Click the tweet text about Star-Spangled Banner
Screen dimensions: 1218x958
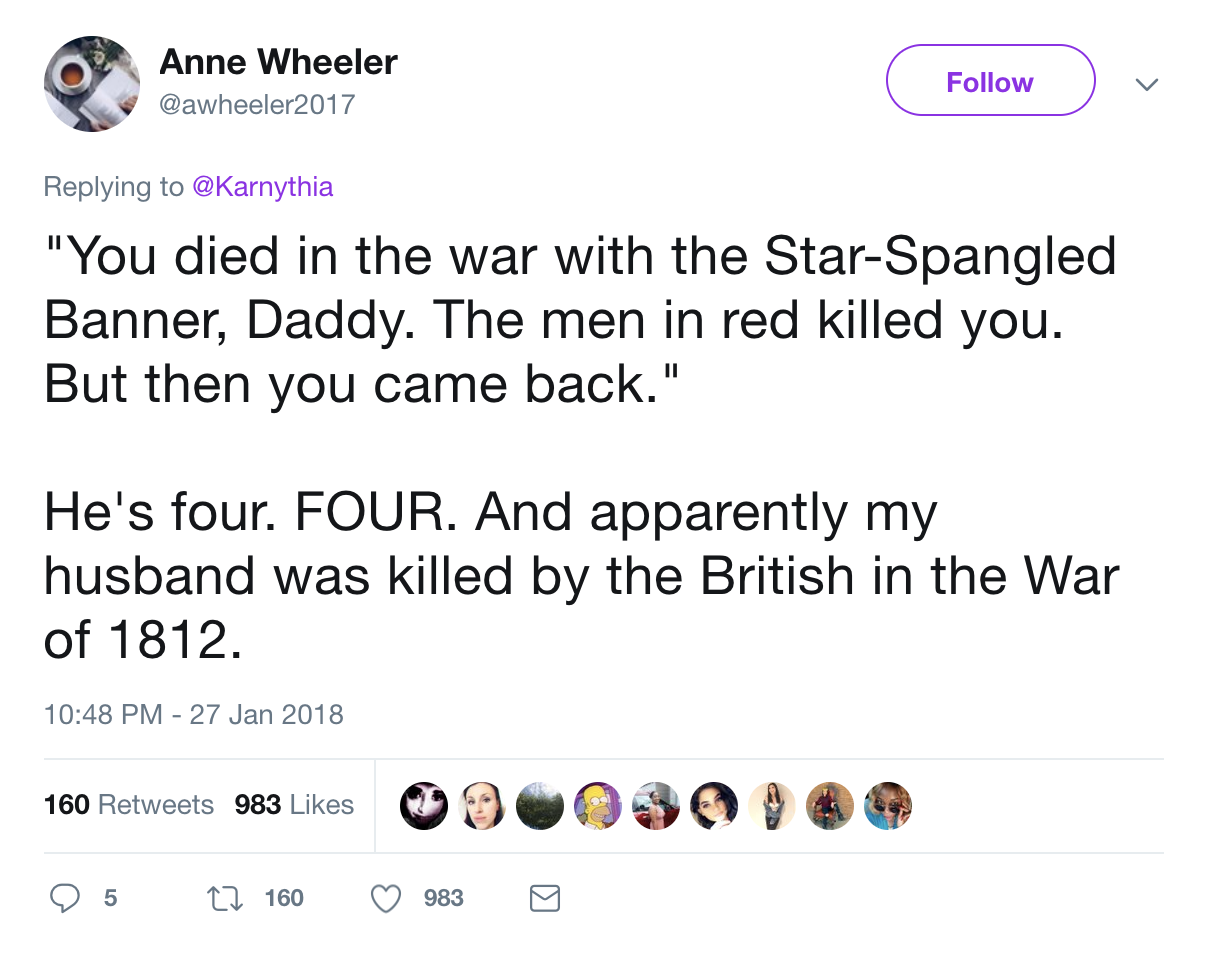point(580,320)
